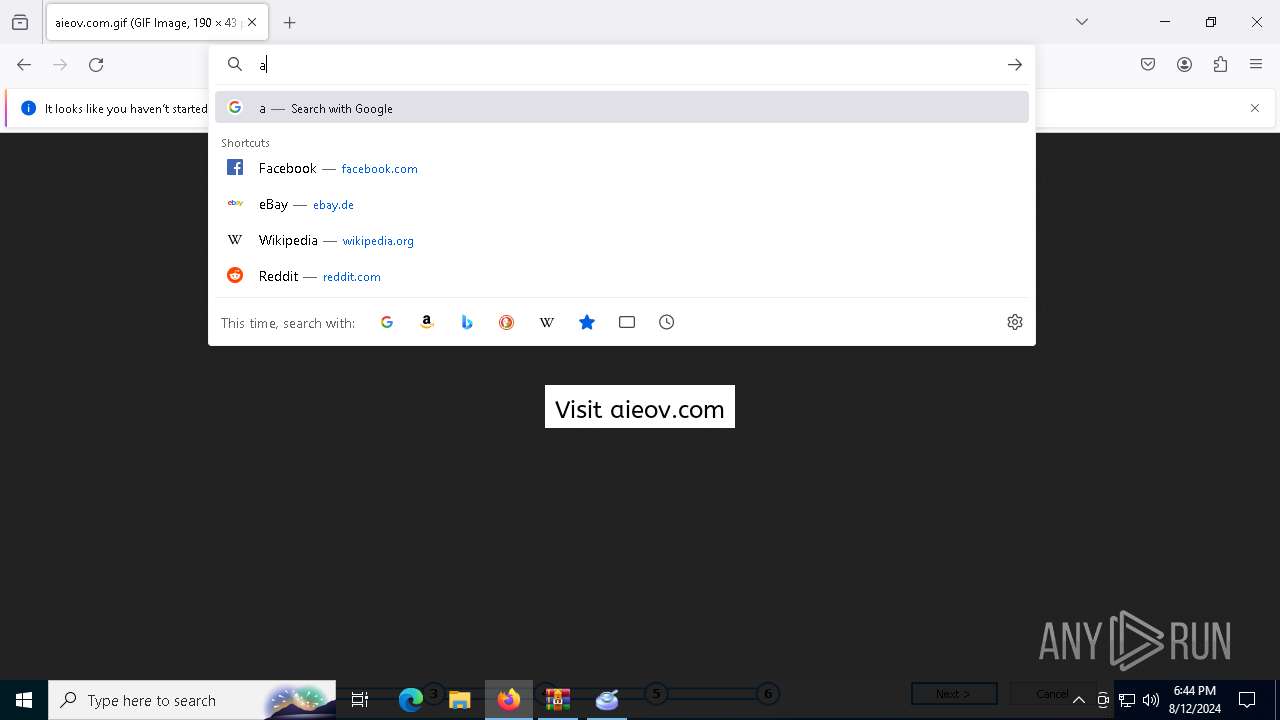Choose the eBay shortcut suggestion

[622, 204]
